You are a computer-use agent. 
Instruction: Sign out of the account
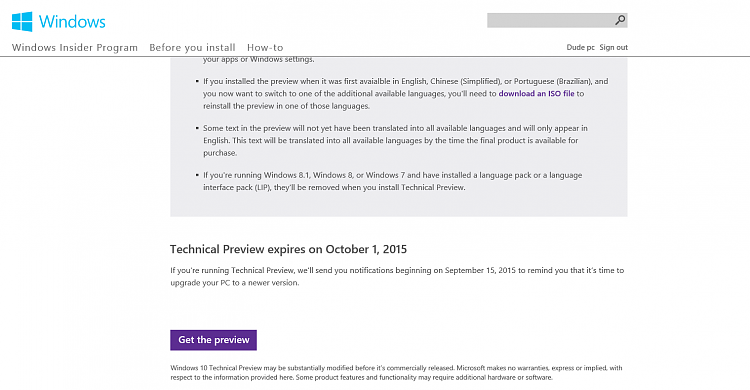click(613, 47)
